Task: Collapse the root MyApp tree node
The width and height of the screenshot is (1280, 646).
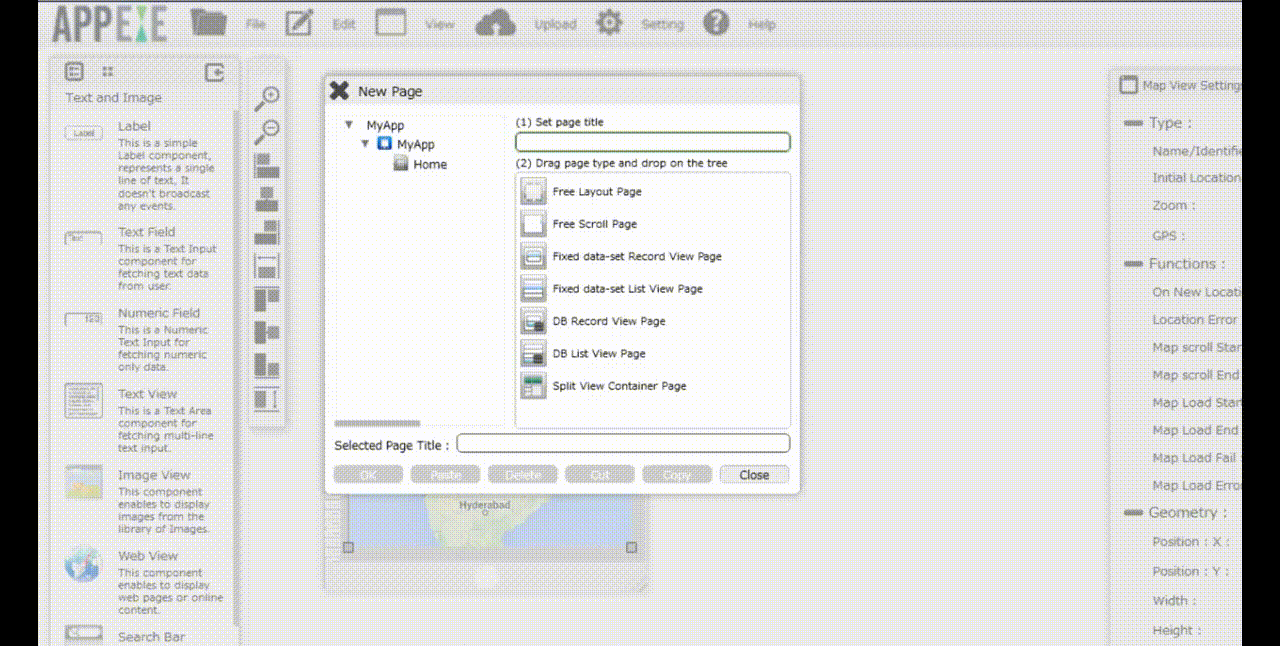Action: 348,126
